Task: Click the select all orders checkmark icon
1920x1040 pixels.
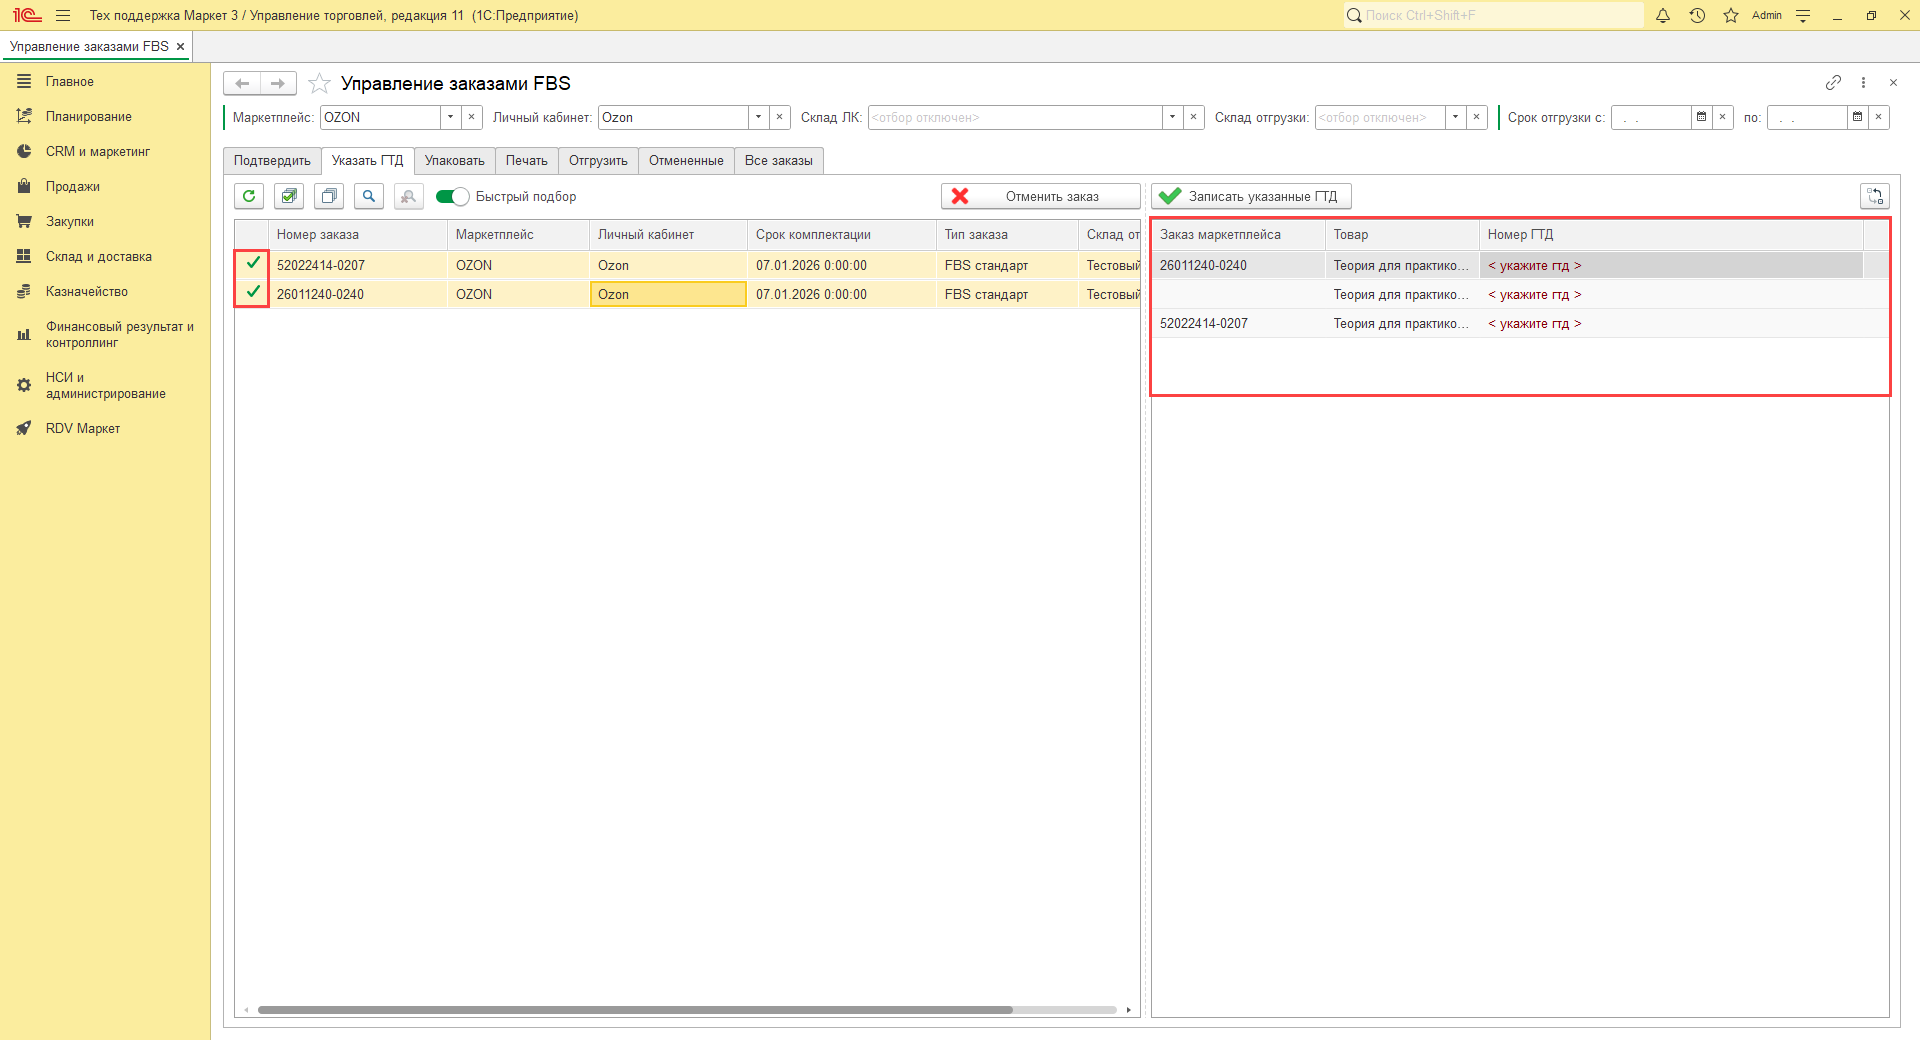Action: point(289,196)
